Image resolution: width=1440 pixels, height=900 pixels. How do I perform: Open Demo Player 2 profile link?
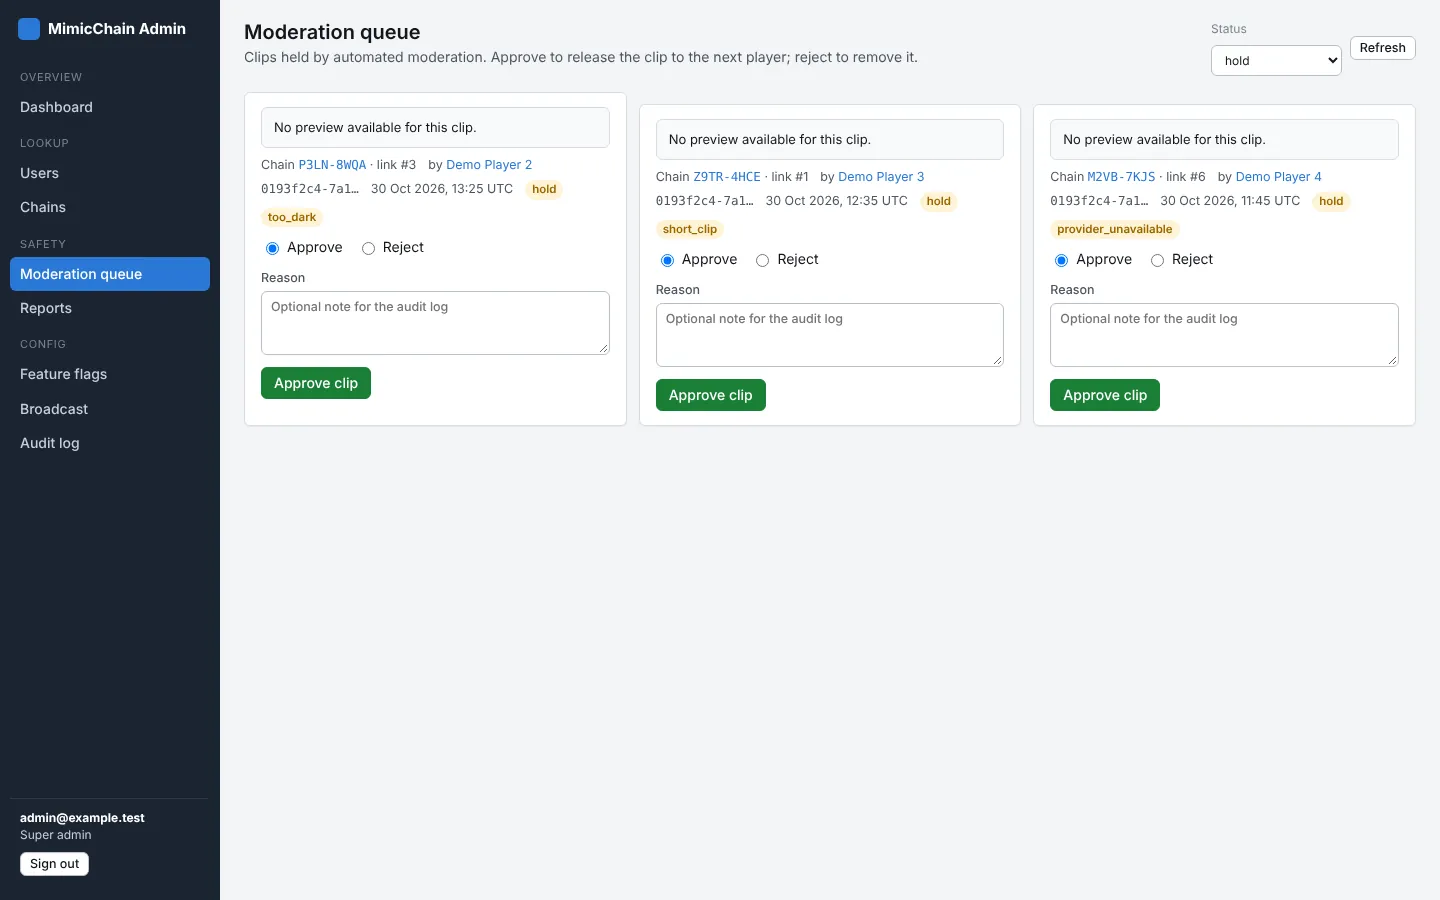point(489,165)
